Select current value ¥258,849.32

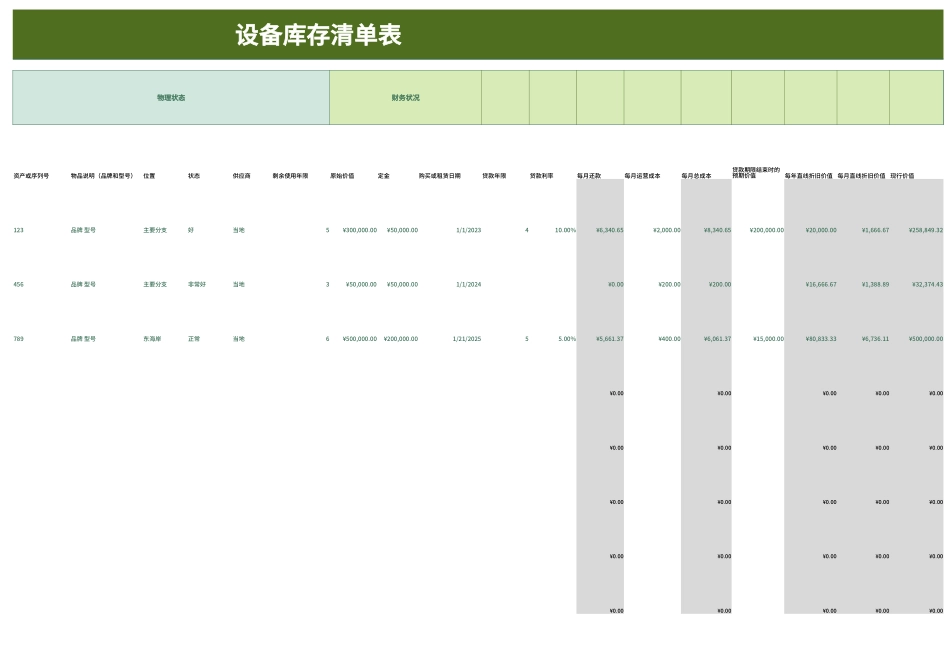tap(926, 230)
